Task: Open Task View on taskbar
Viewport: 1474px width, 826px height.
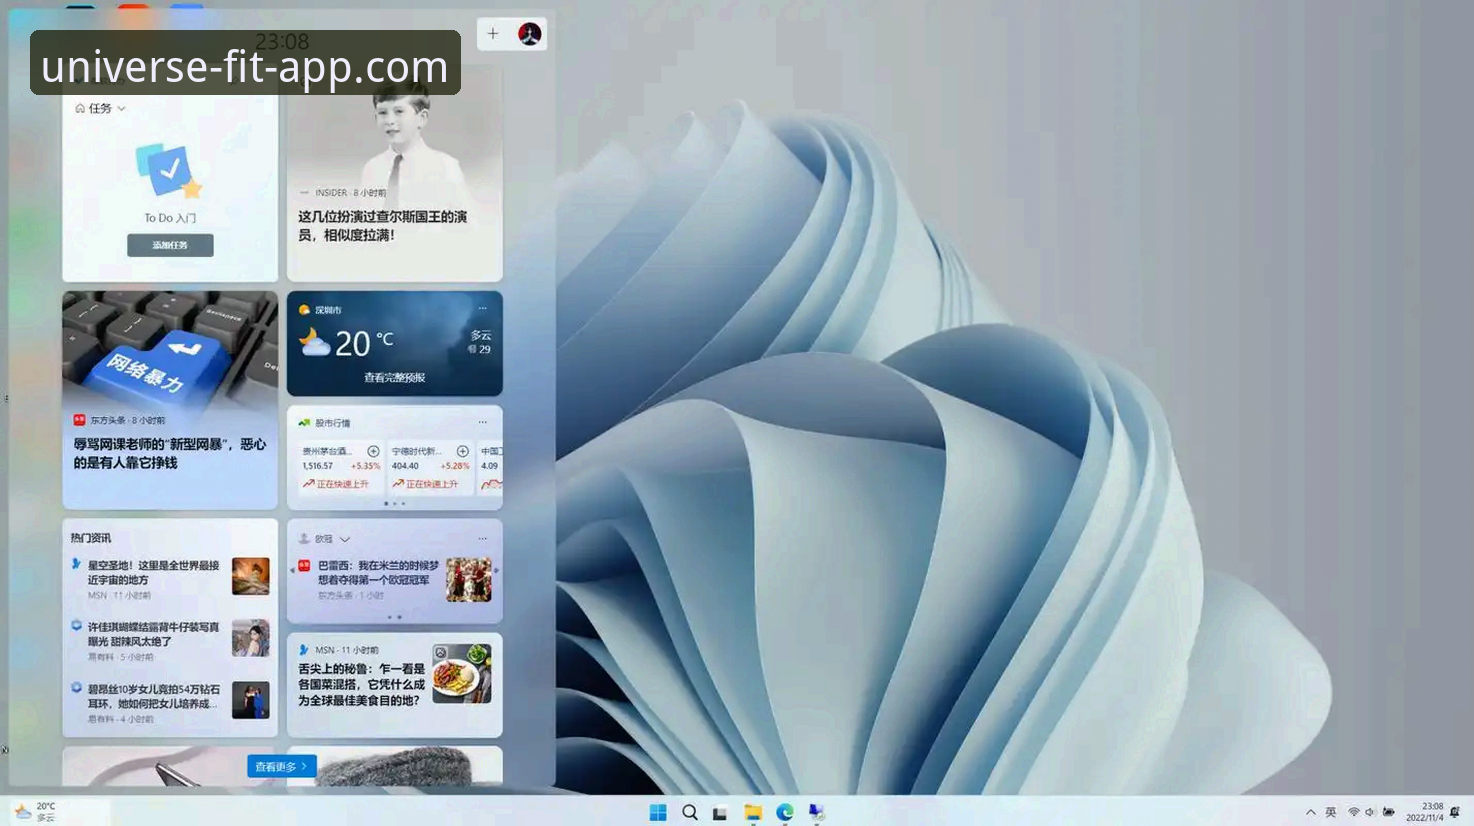Action: coord(720,812)
